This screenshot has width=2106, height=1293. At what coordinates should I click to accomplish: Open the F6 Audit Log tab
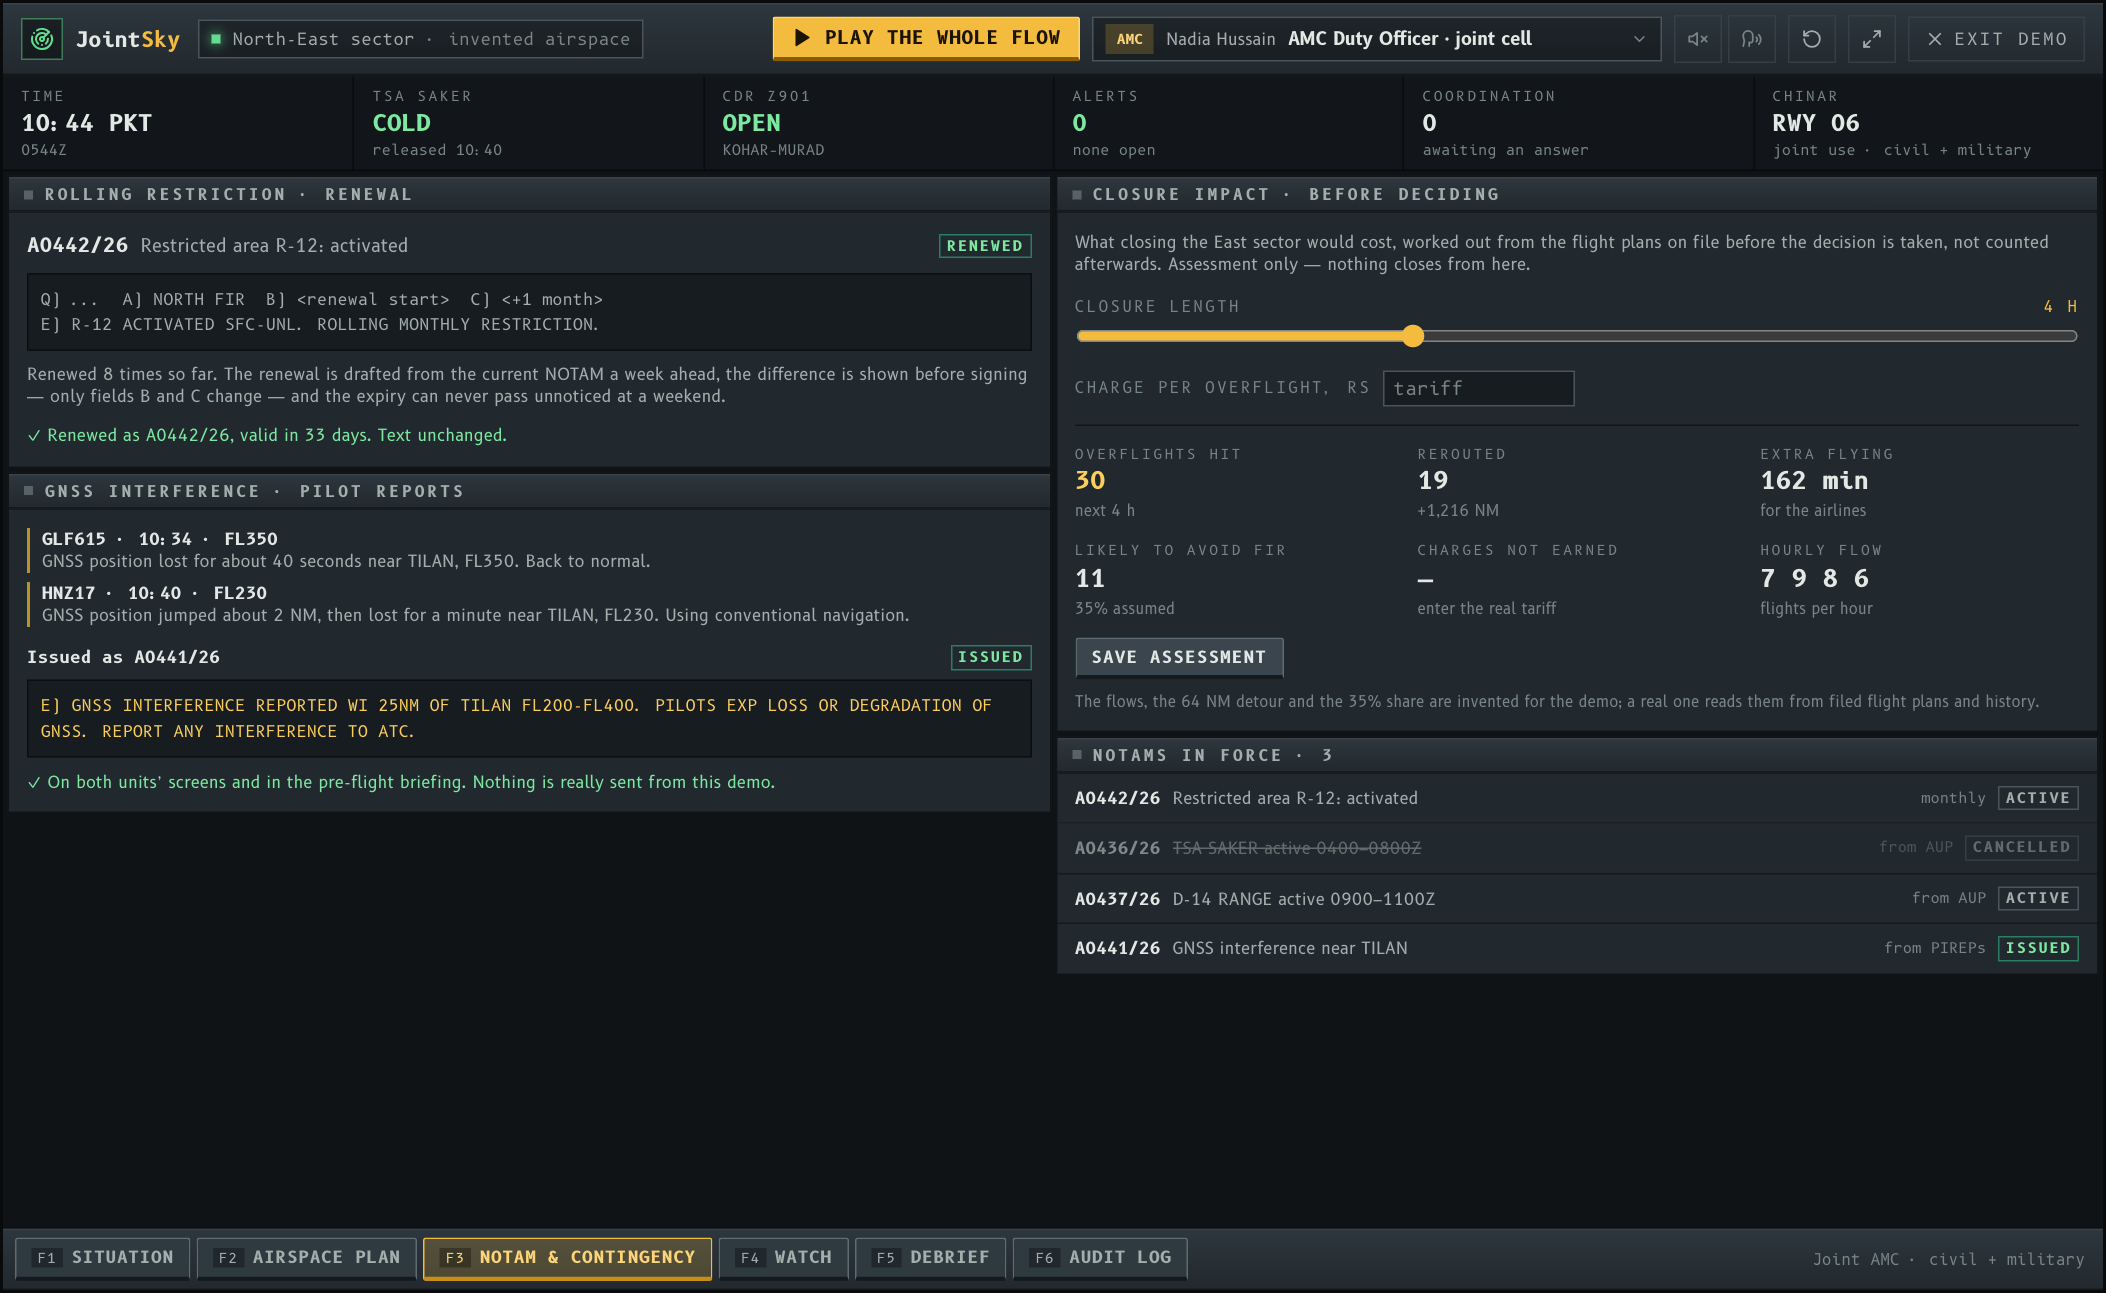point(1100,1257)
